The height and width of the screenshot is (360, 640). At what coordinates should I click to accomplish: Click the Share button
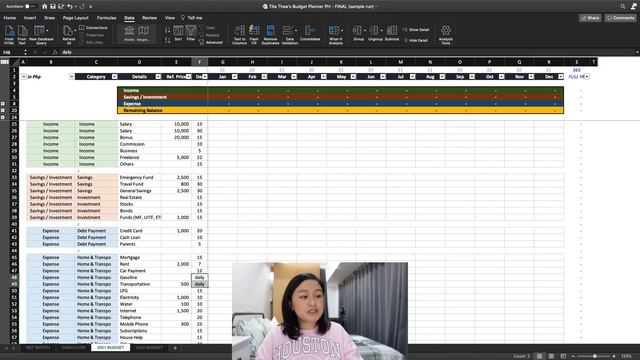[x=590, y=18]
